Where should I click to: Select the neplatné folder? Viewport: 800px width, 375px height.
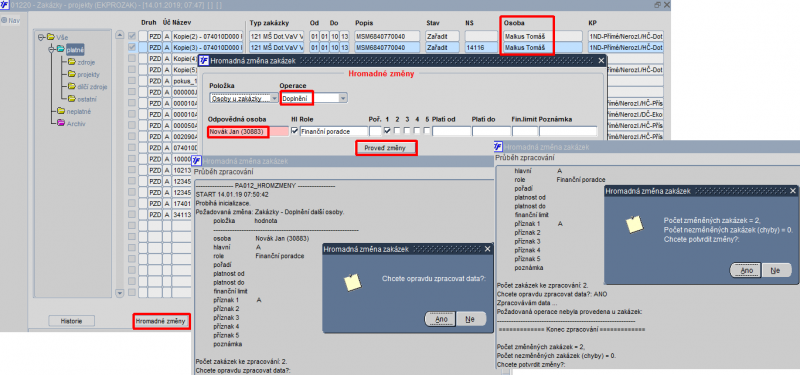(x=74, y=111)
